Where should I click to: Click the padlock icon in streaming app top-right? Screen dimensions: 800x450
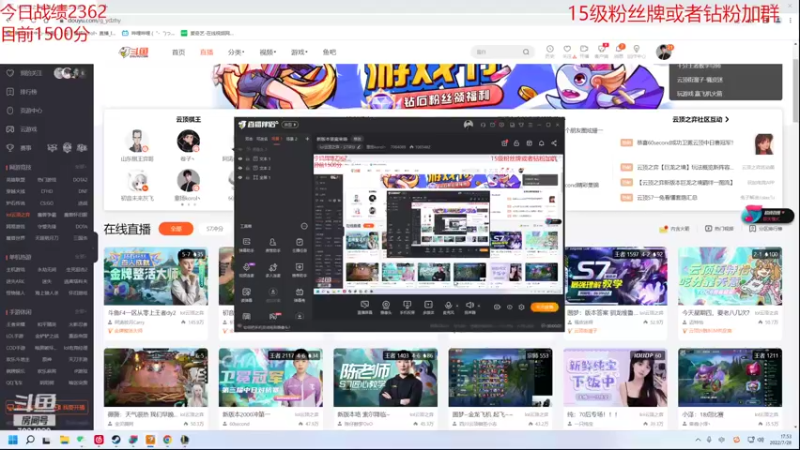click(x=516, y=143)
